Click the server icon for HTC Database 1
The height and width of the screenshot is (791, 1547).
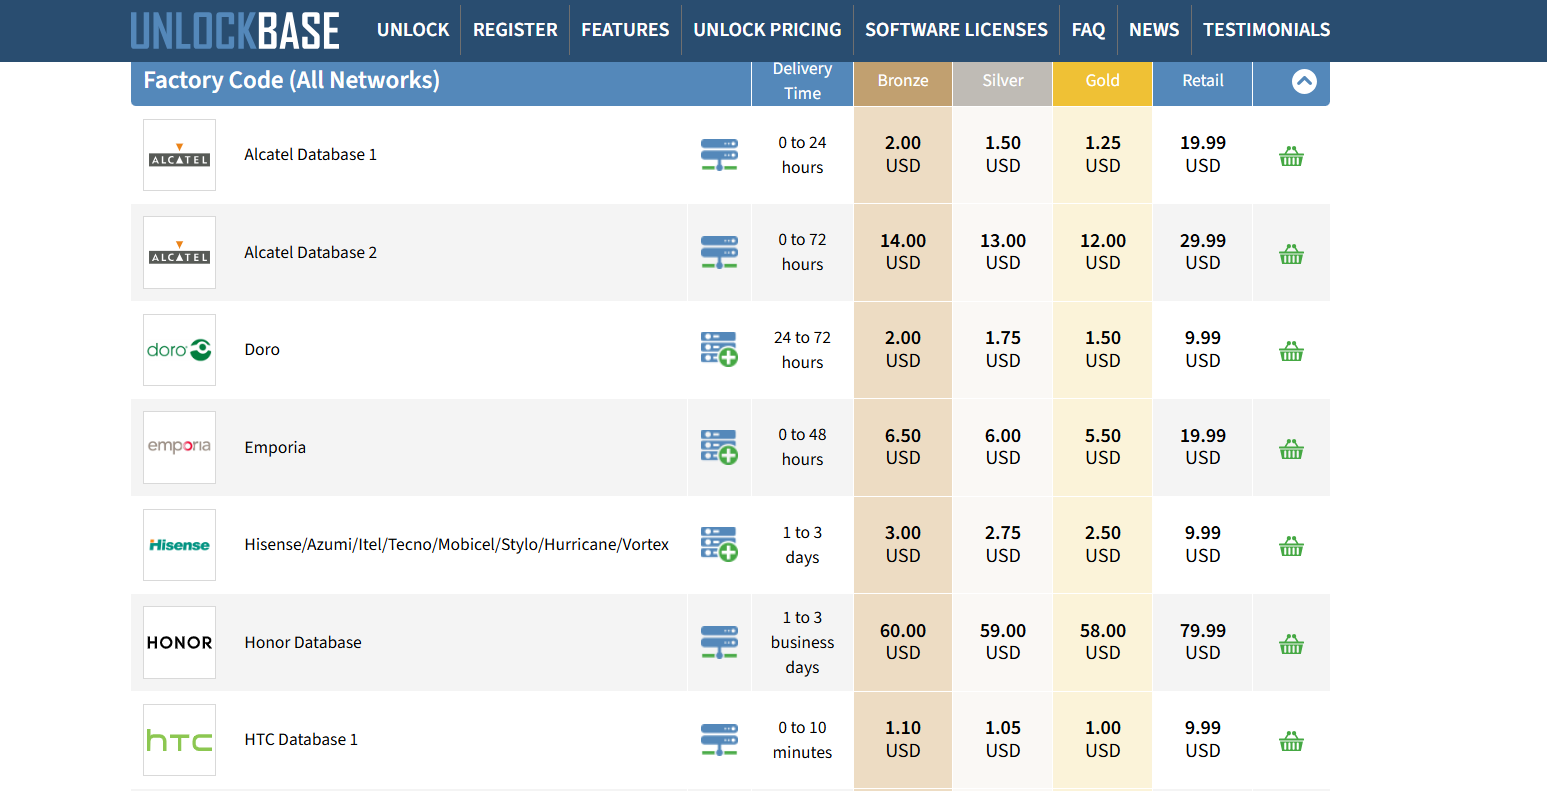(x=719, y=740)
